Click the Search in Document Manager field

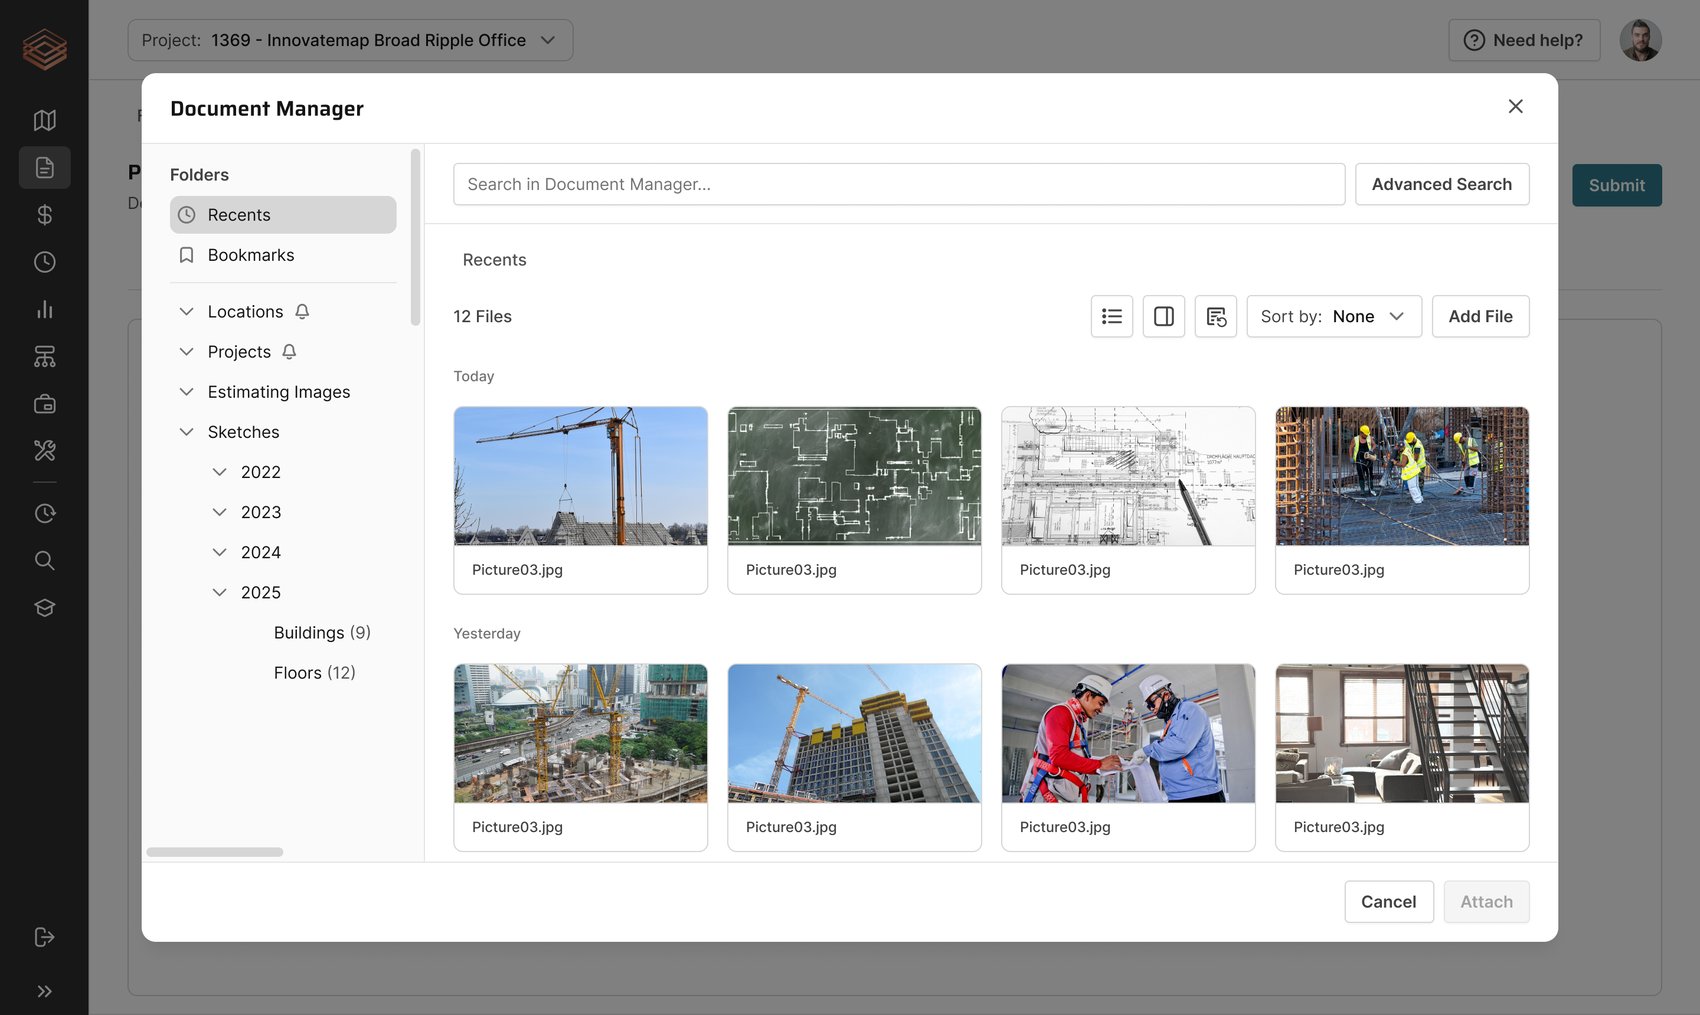[x=898, y=184]
